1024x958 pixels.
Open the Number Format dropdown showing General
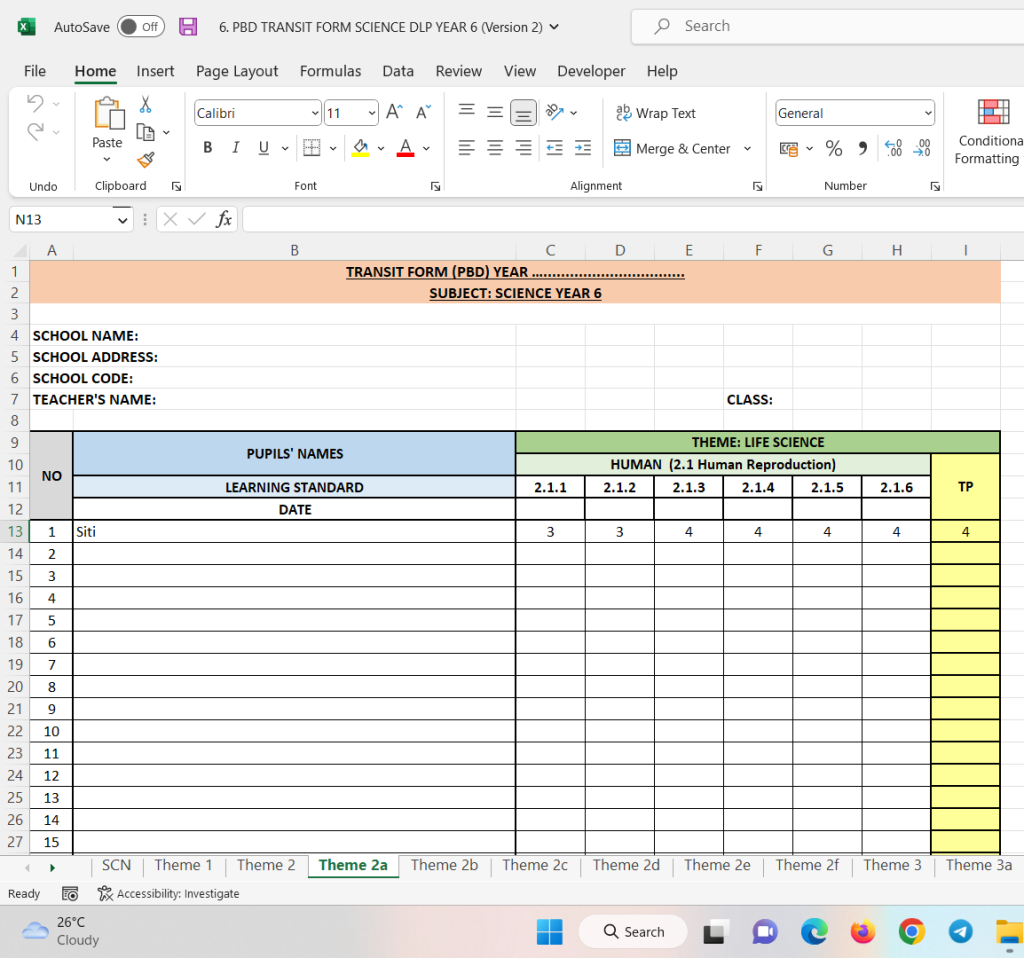(x=854, y=112)
